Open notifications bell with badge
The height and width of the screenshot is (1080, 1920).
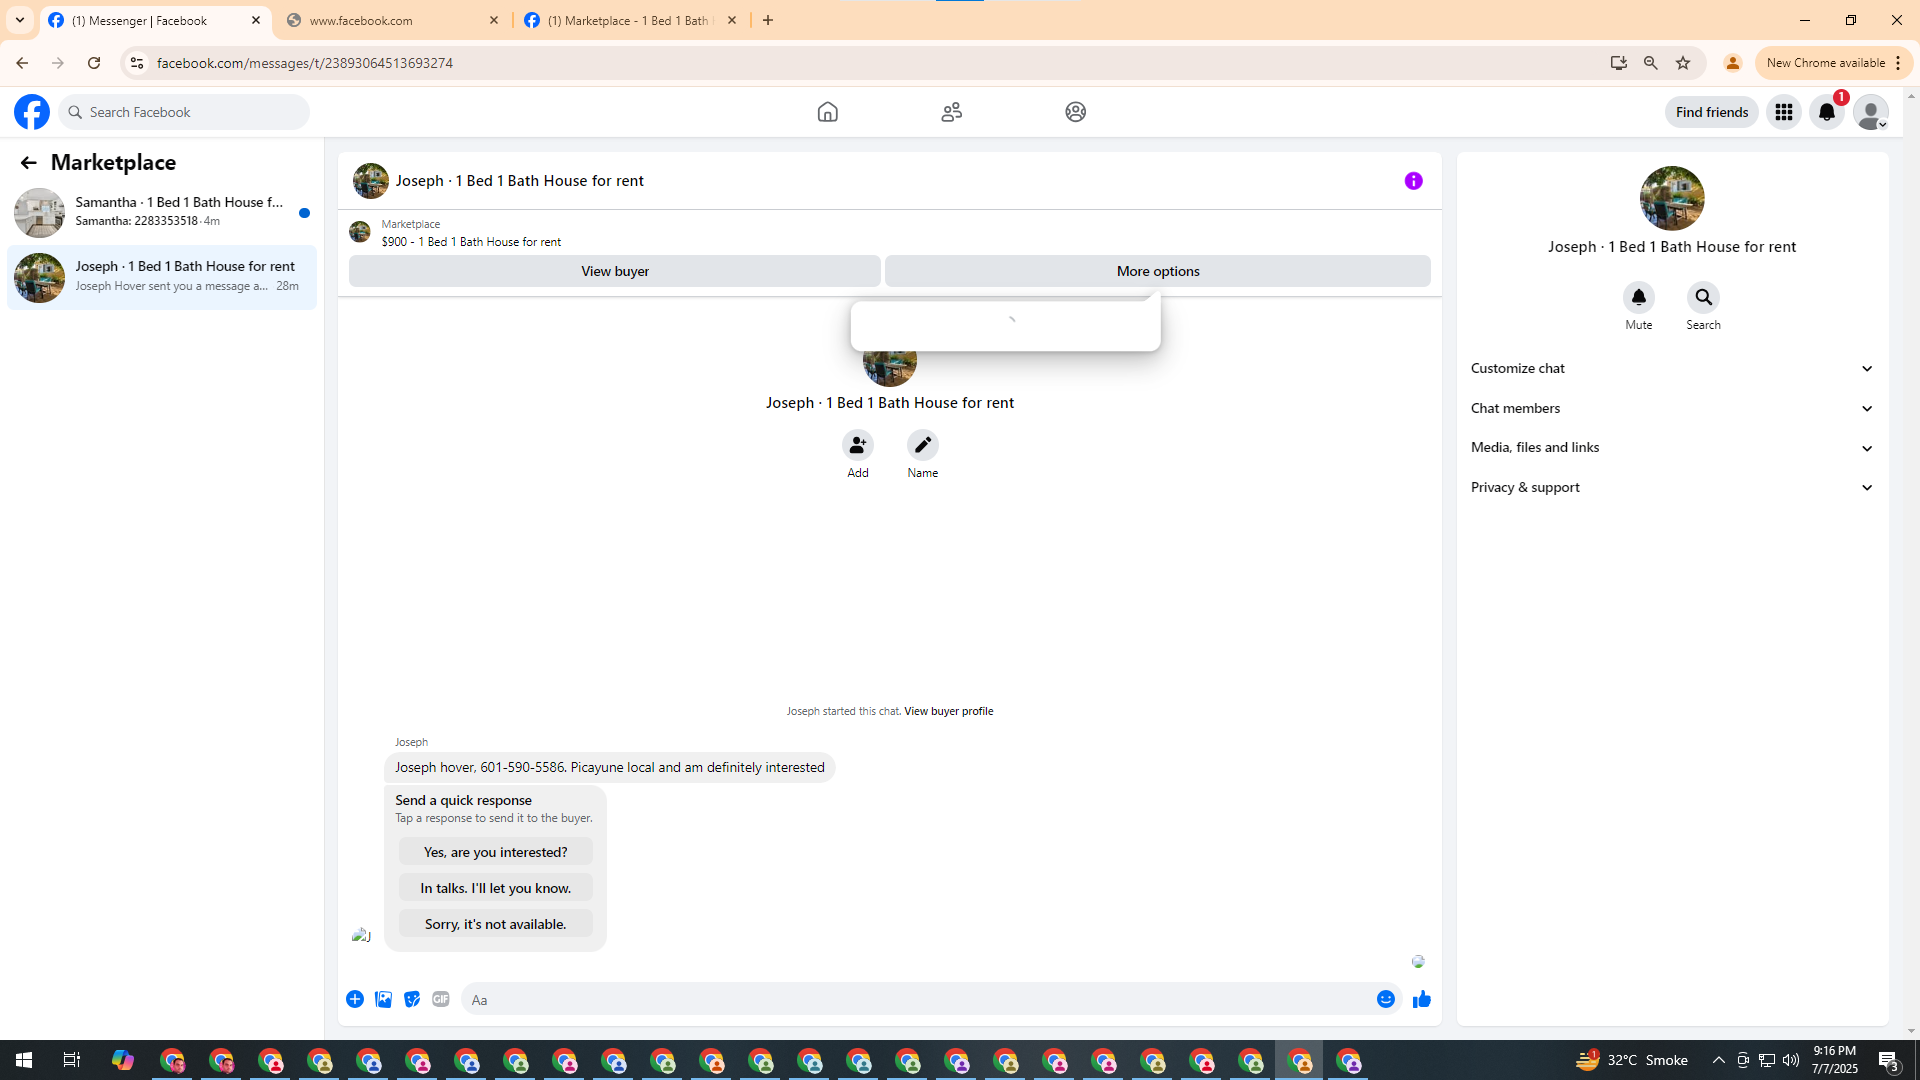coord(1826,112)
